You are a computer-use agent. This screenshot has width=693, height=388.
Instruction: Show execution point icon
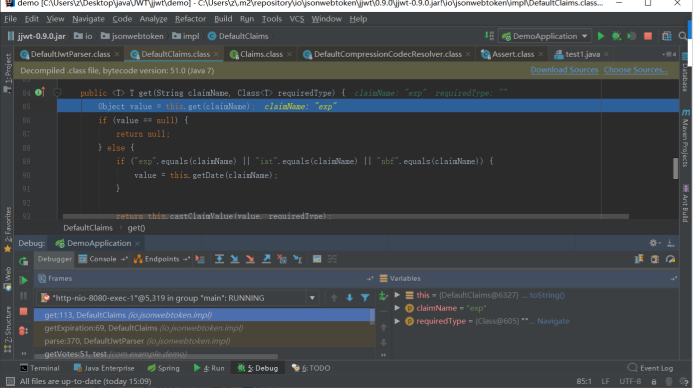[200, 259]
